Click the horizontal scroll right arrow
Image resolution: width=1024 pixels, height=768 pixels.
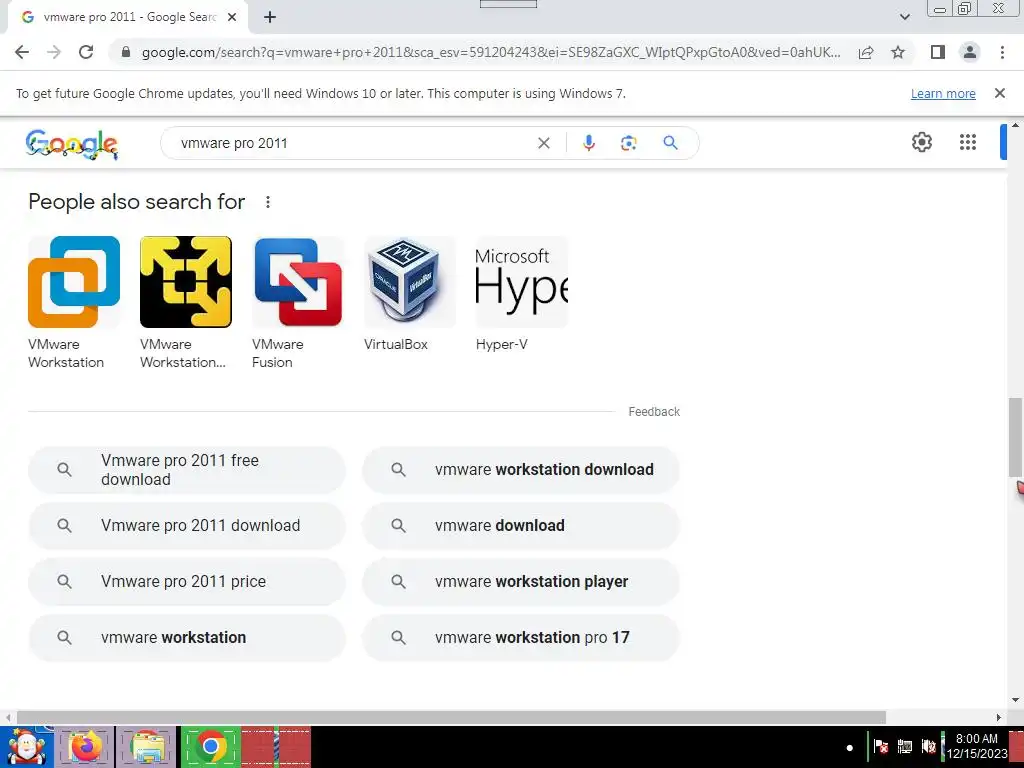pos(999,717)
